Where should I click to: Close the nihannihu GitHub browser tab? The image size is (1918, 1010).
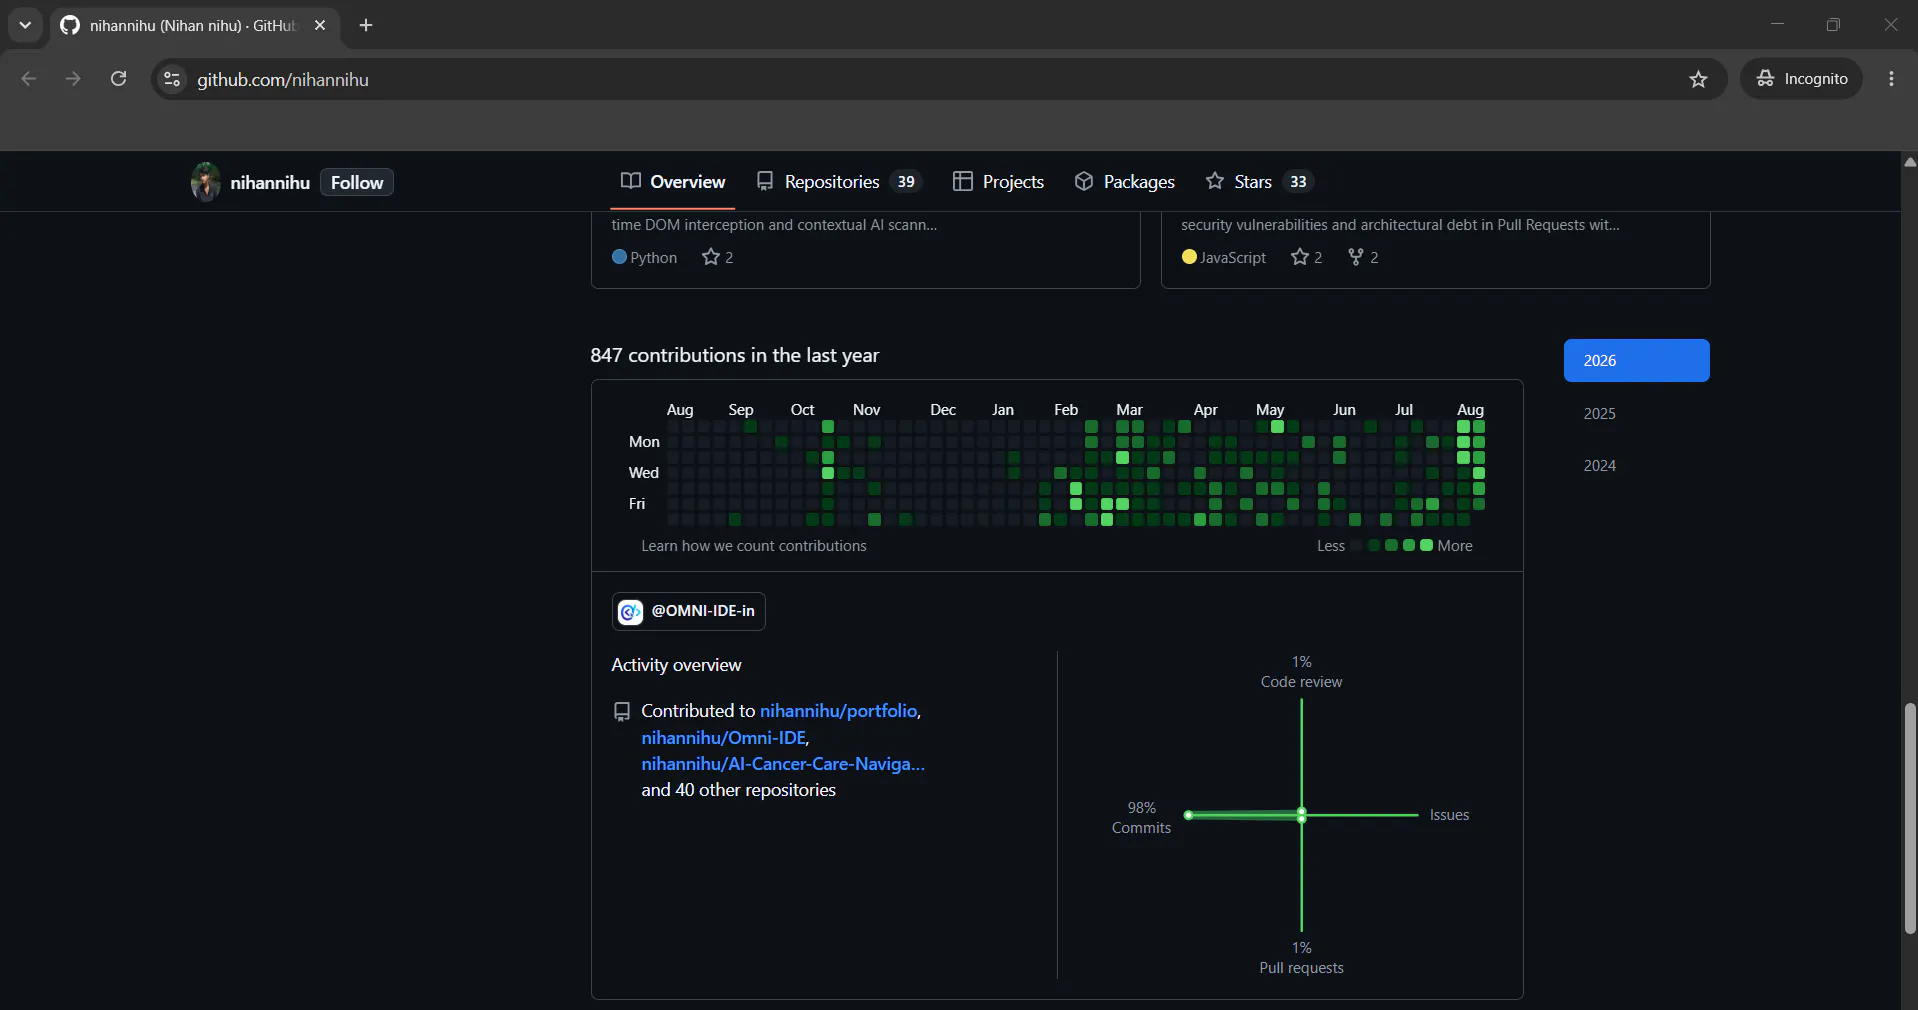[320, 25]
